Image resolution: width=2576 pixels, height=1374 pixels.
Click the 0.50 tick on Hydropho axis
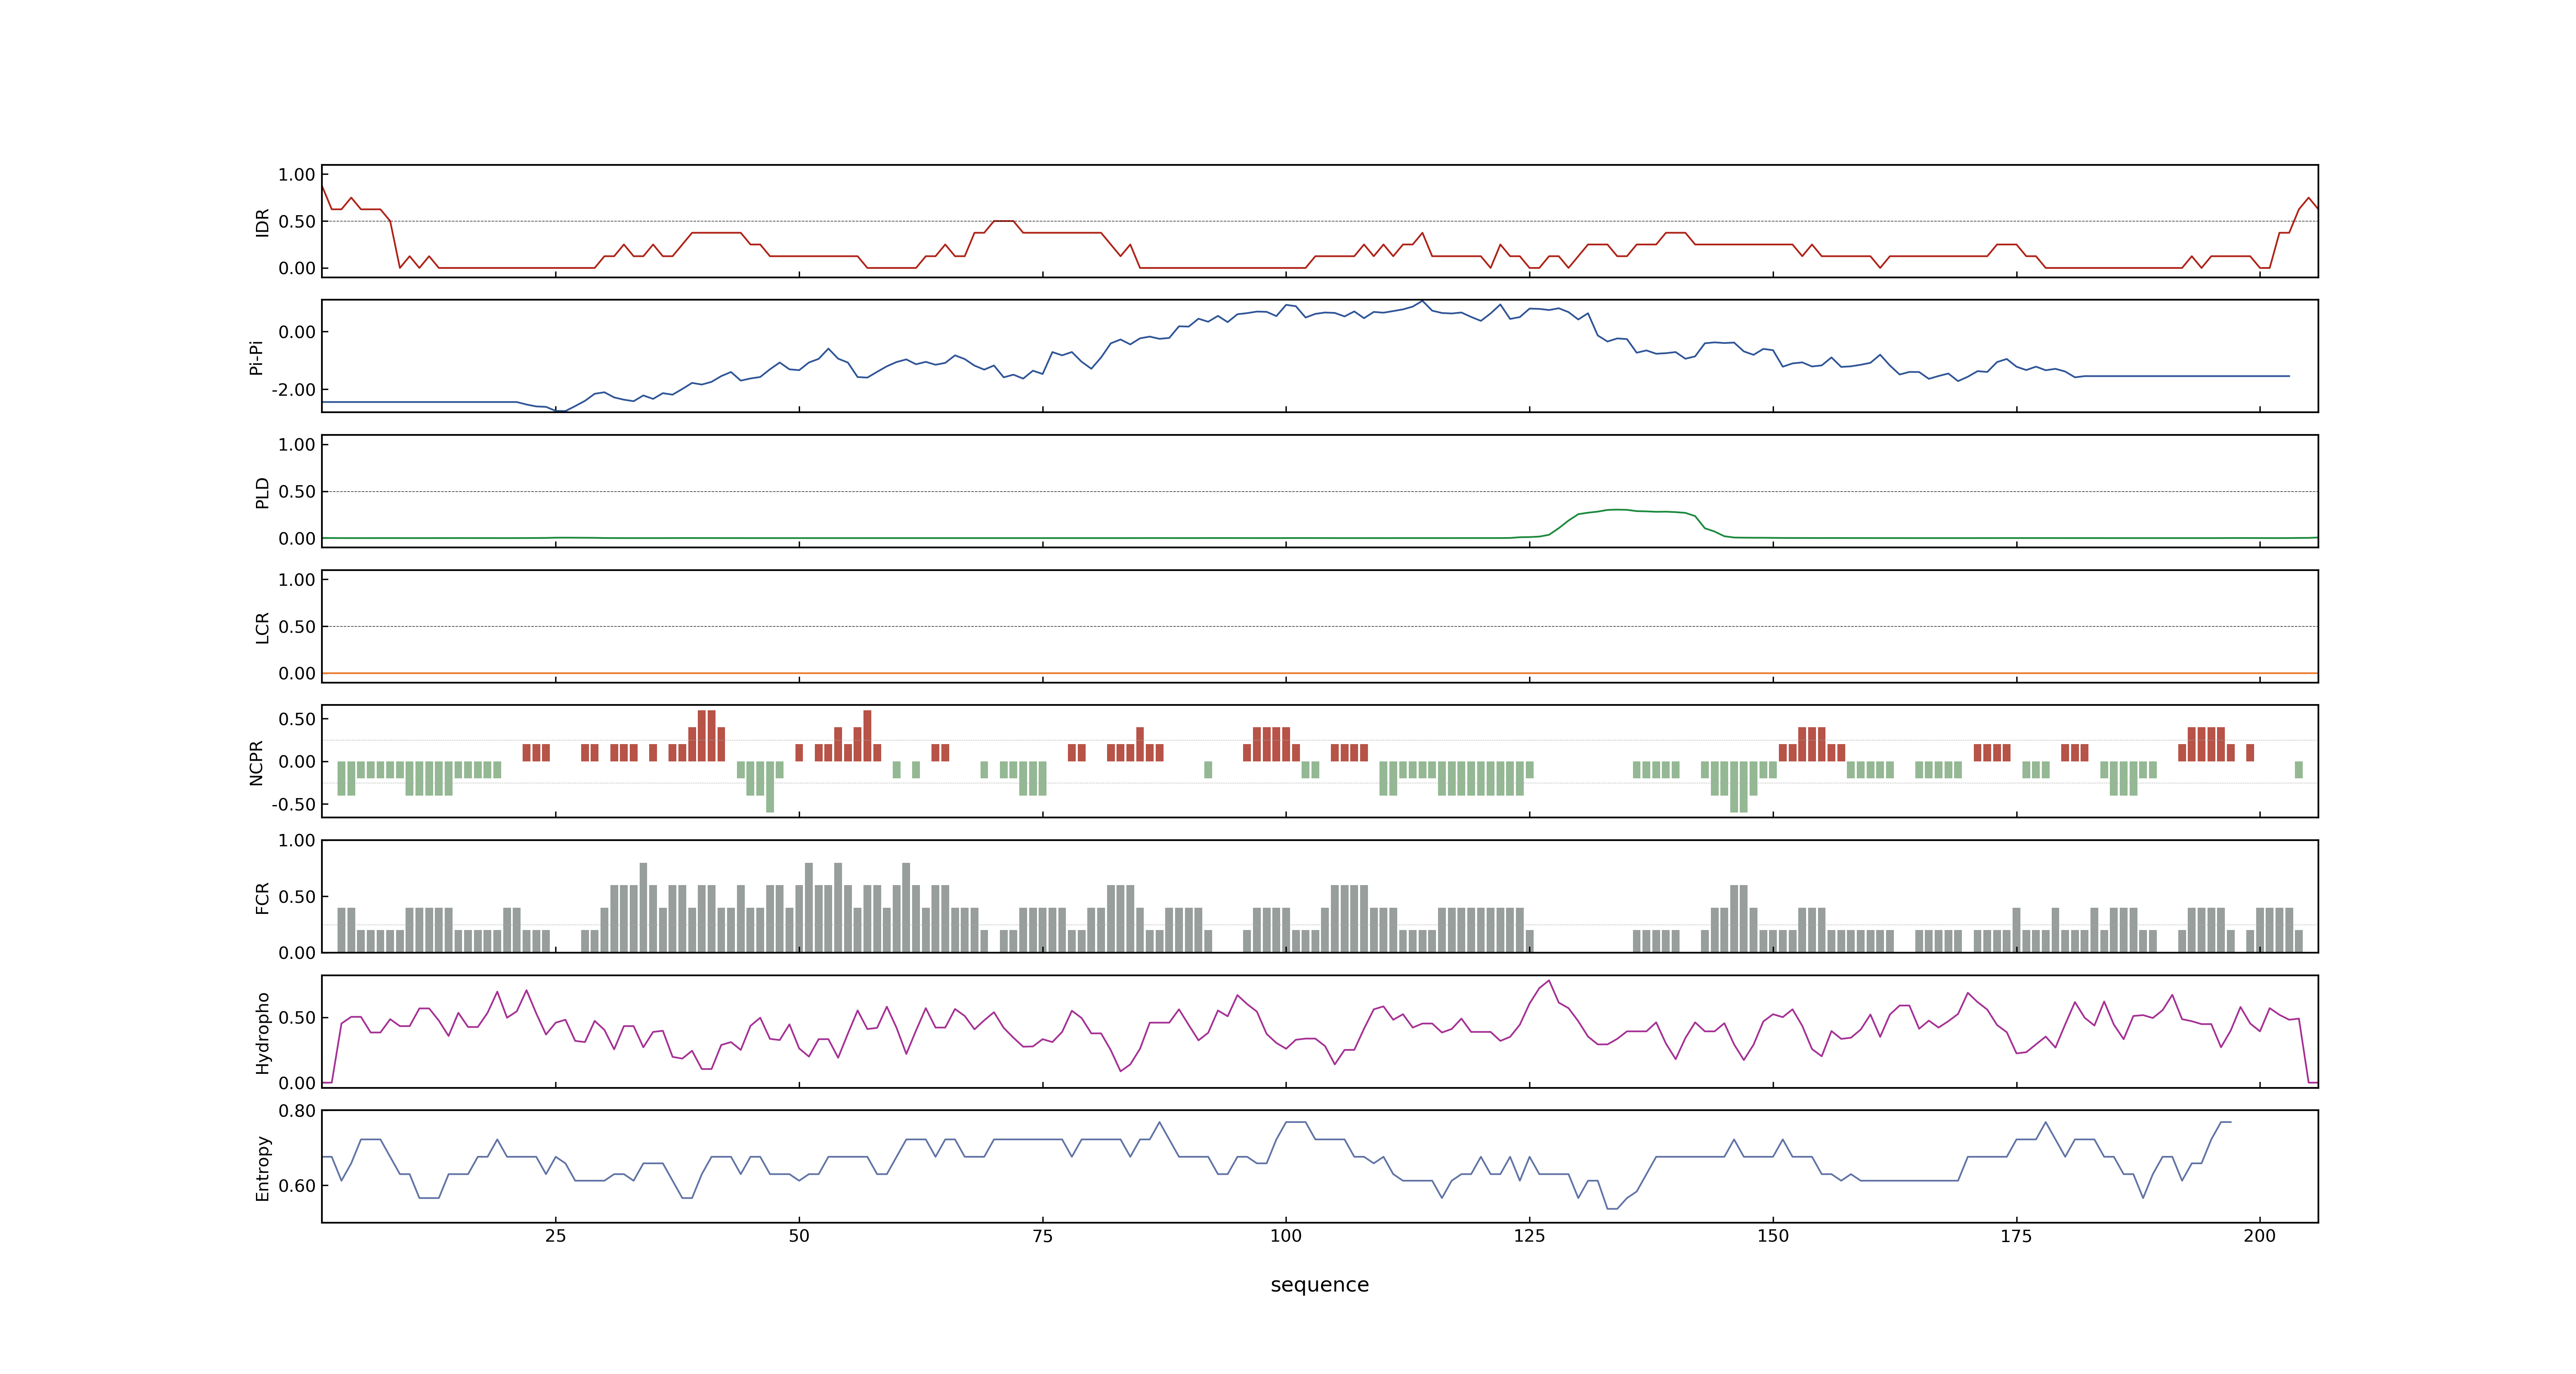click(x=297, y=1018)
